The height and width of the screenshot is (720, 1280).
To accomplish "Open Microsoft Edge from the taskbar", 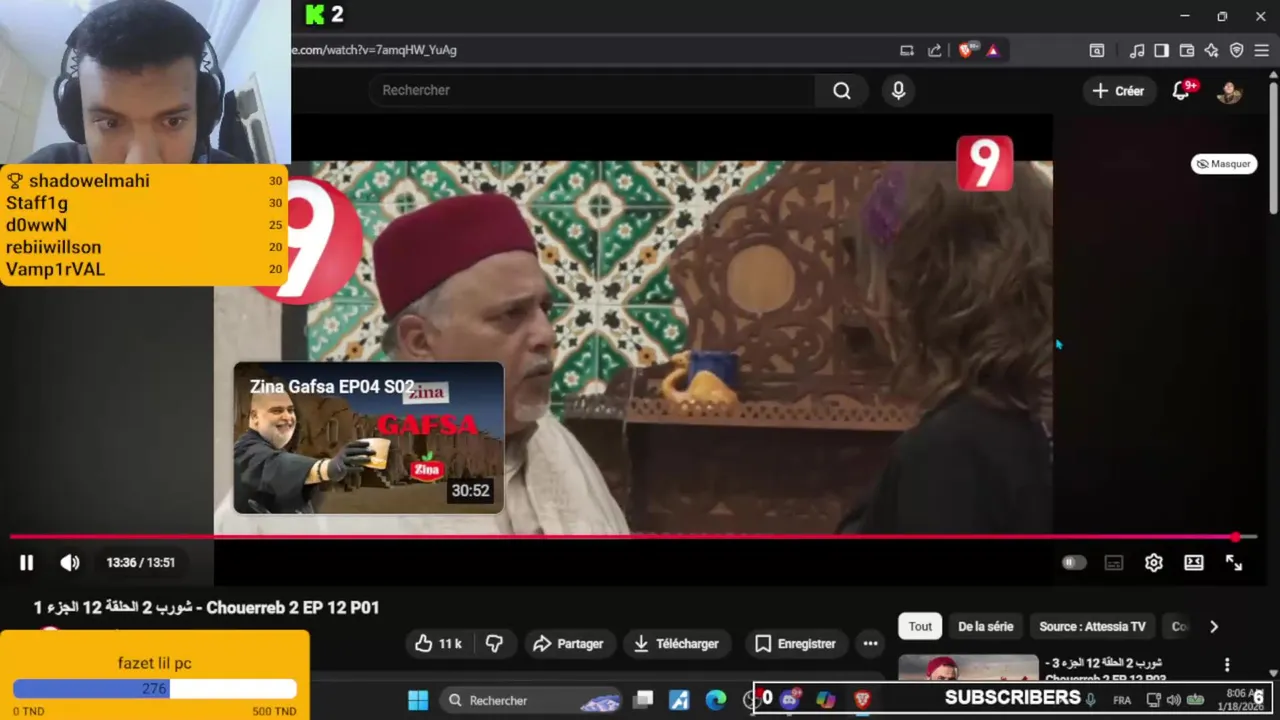I will [x=716, y=700].
